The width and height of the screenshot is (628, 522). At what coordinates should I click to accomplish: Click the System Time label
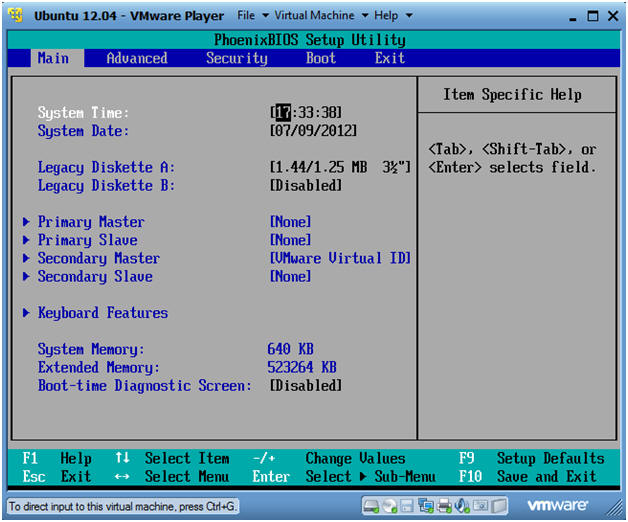(83, 113)
